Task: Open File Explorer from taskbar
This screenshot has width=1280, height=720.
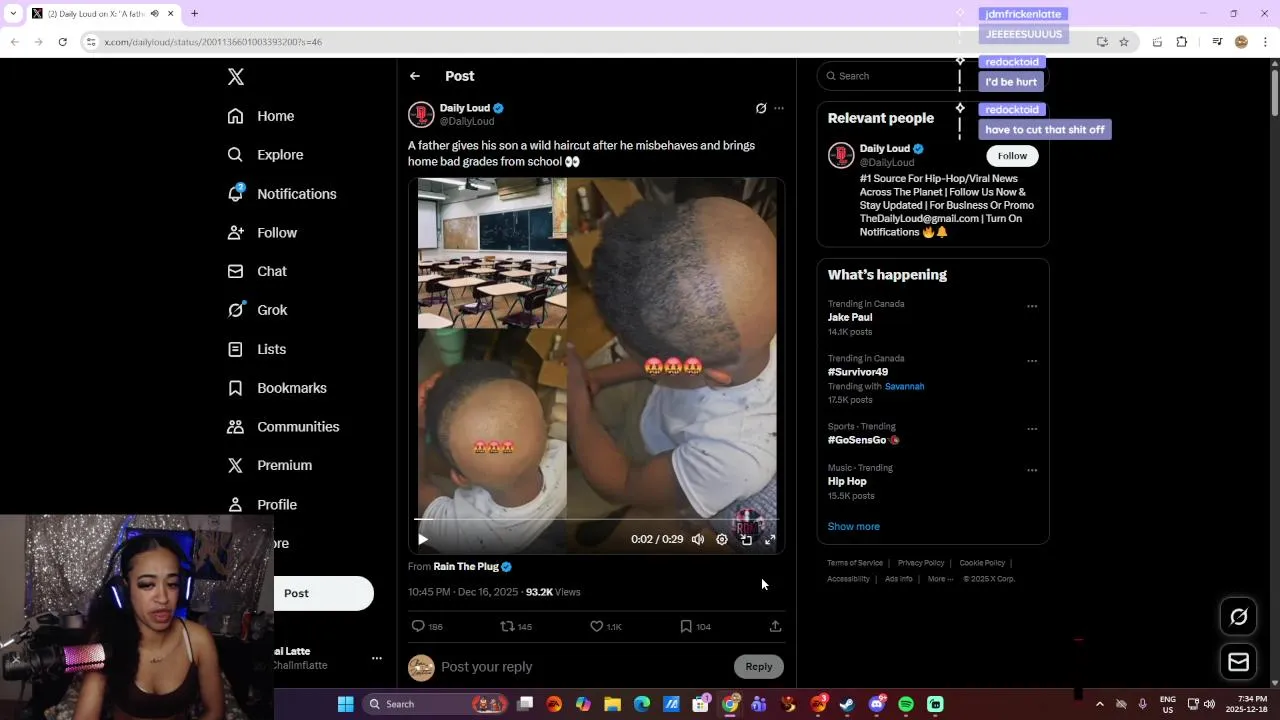Action: pyautogui.click(x=612, y=704)
